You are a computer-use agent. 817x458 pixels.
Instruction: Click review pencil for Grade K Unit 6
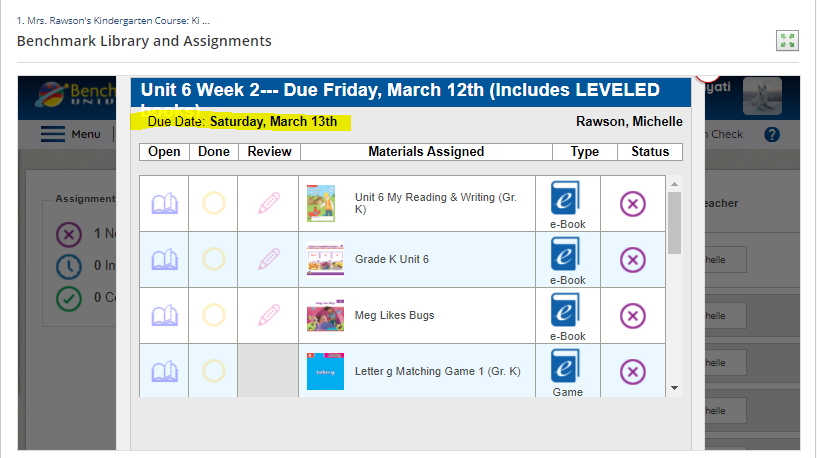pos(269,259)
